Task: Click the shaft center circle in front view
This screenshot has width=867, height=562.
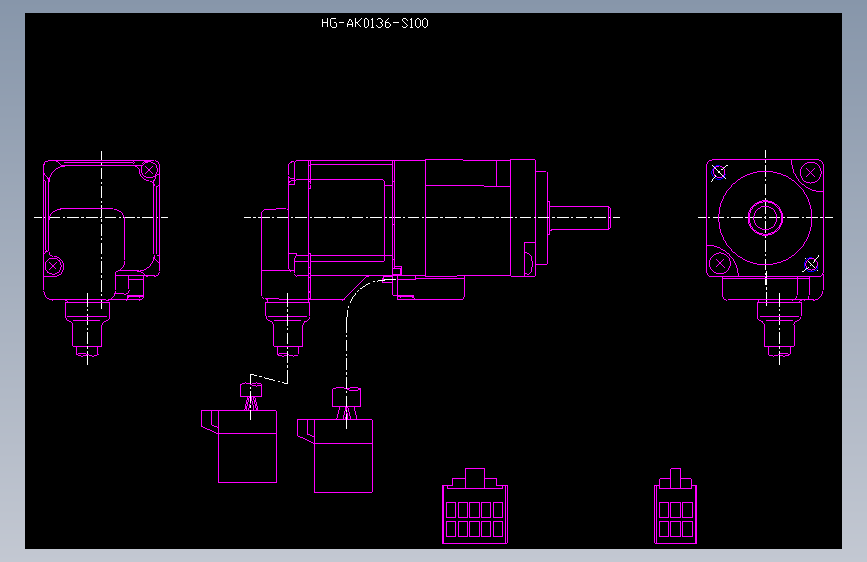Action: click(765, 217)
